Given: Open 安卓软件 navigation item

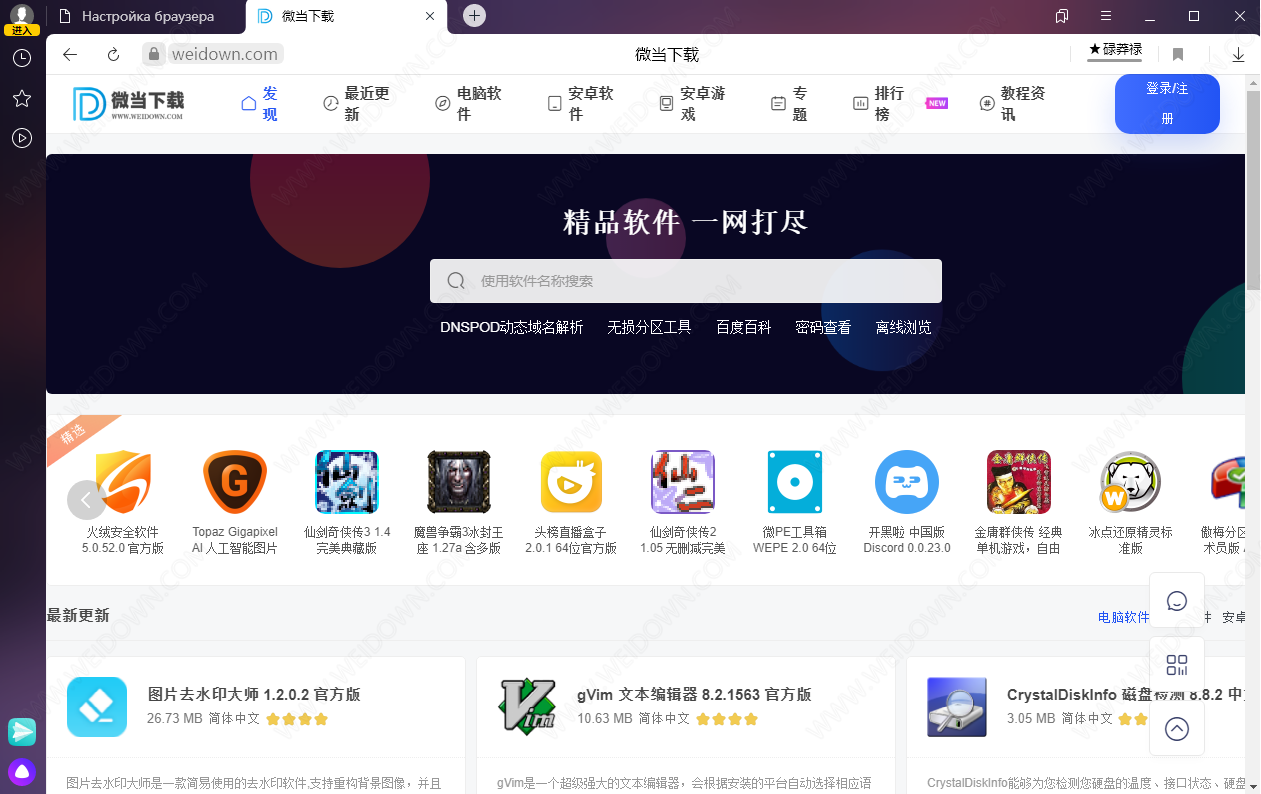Looking at the screenshot, I should (581, 104).
